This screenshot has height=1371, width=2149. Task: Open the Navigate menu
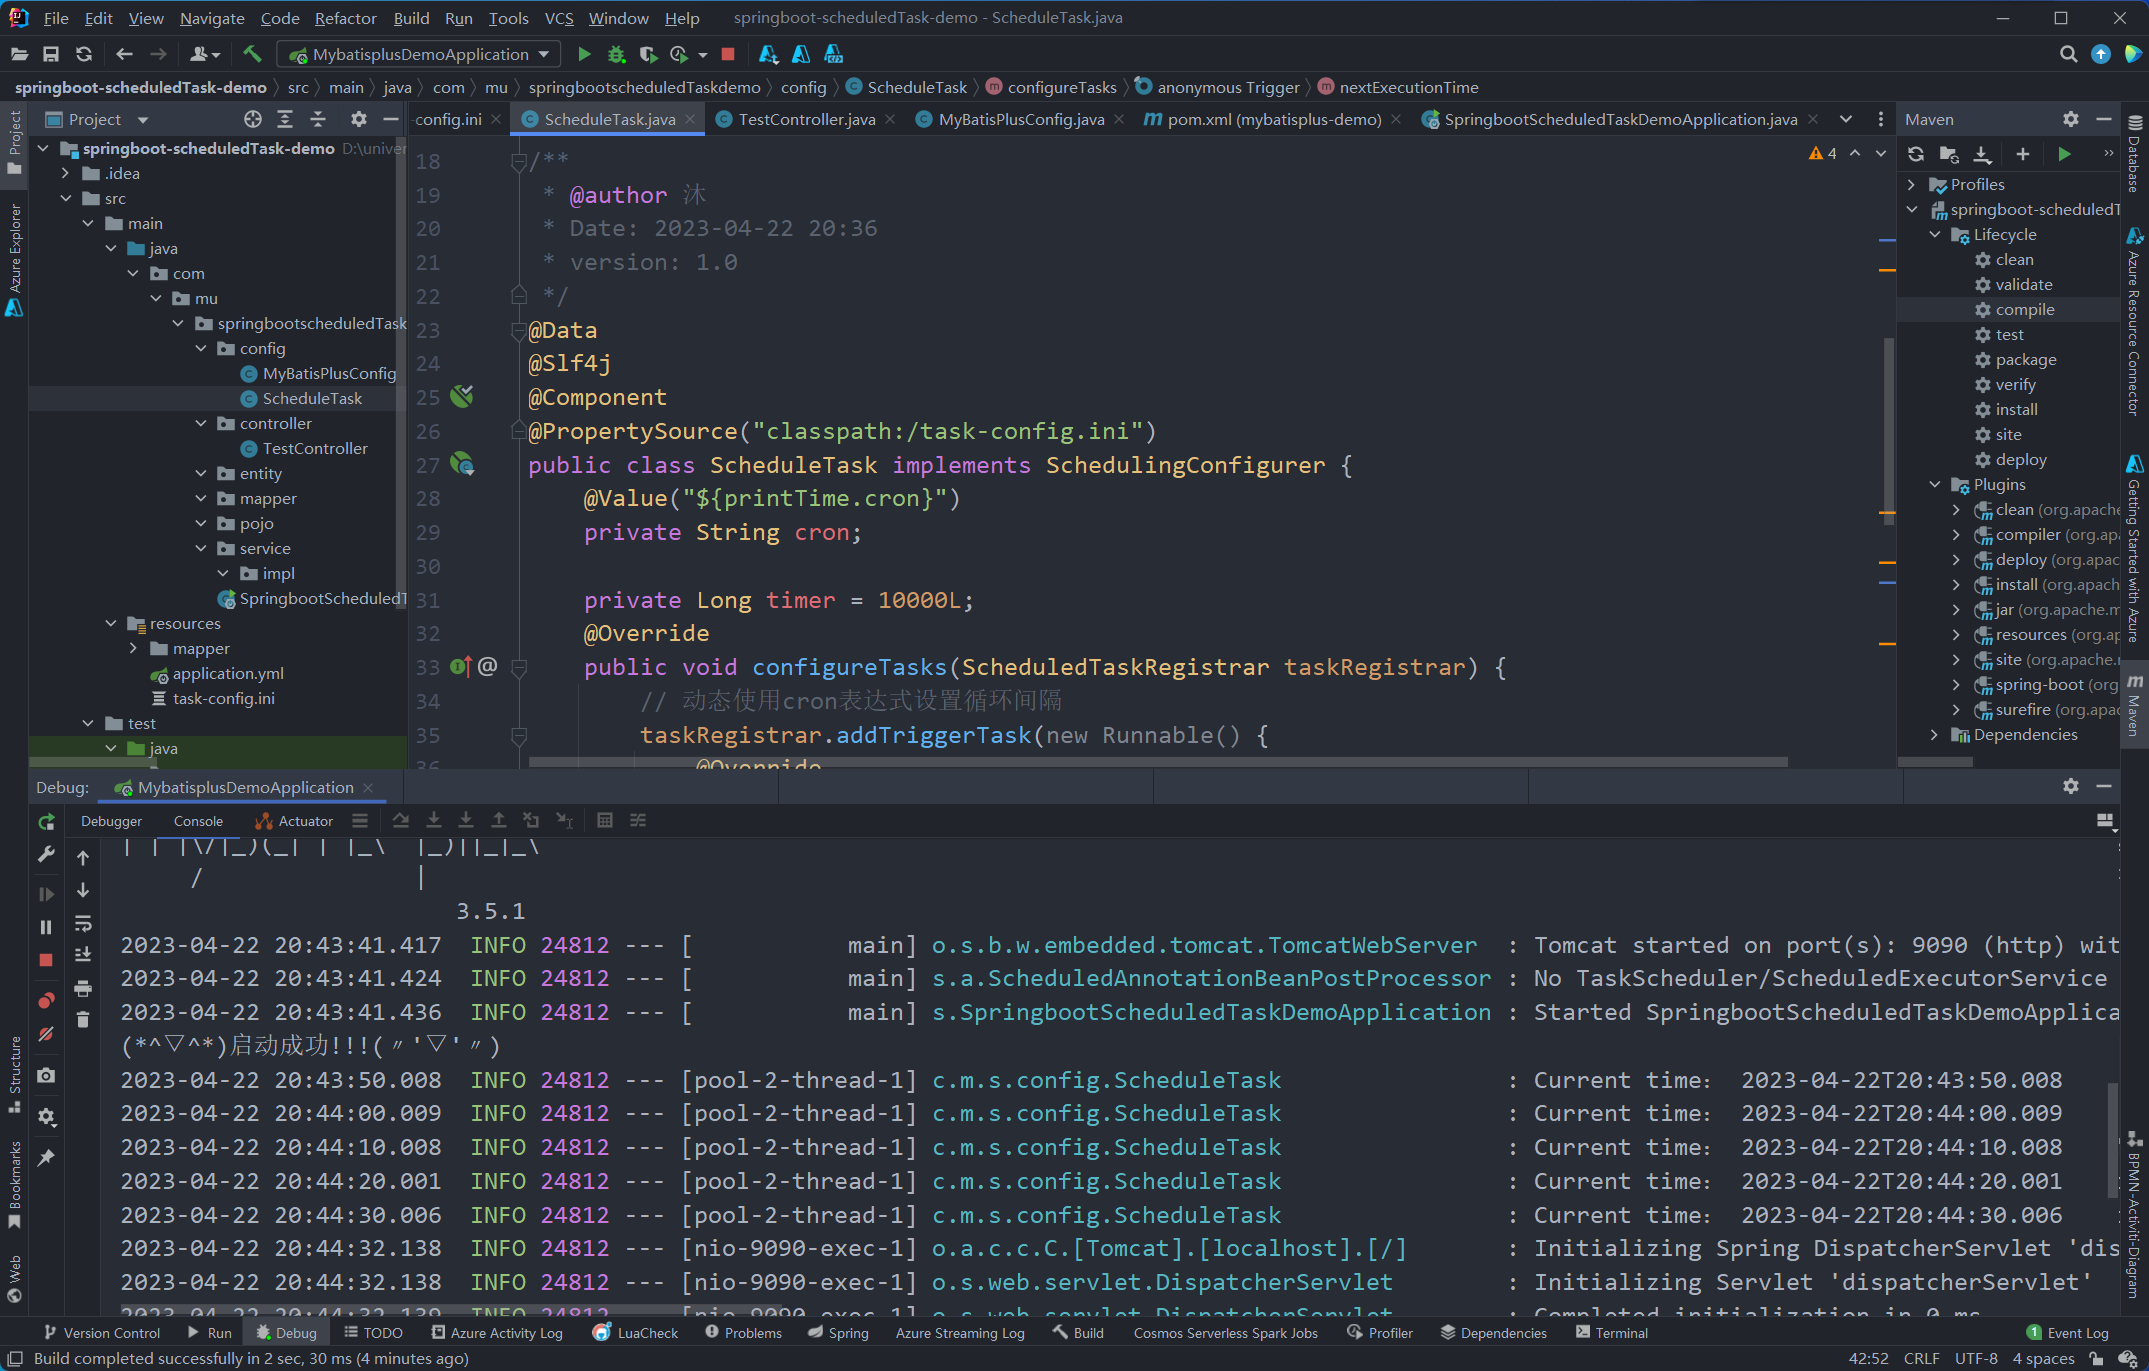[212, 18]
